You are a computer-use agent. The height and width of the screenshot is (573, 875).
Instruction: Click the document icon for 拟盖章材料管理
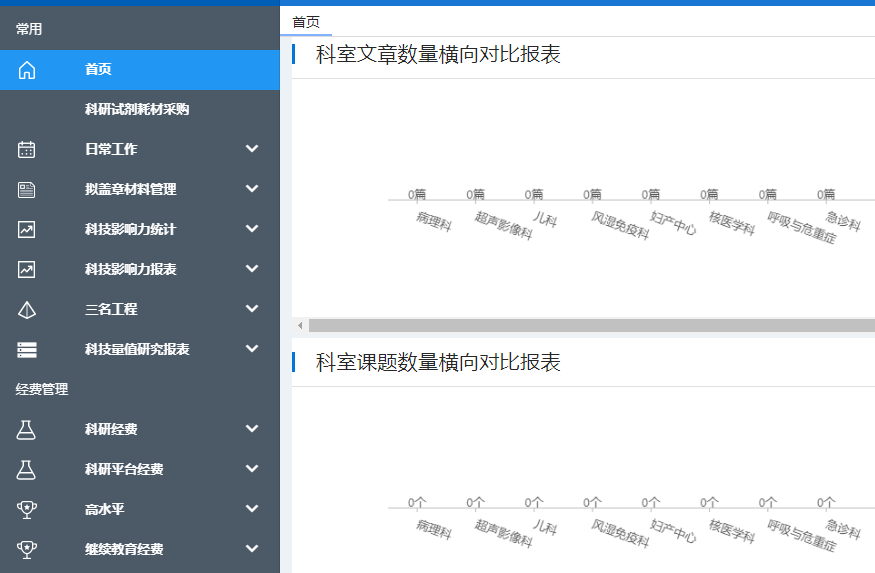point(27,189)
